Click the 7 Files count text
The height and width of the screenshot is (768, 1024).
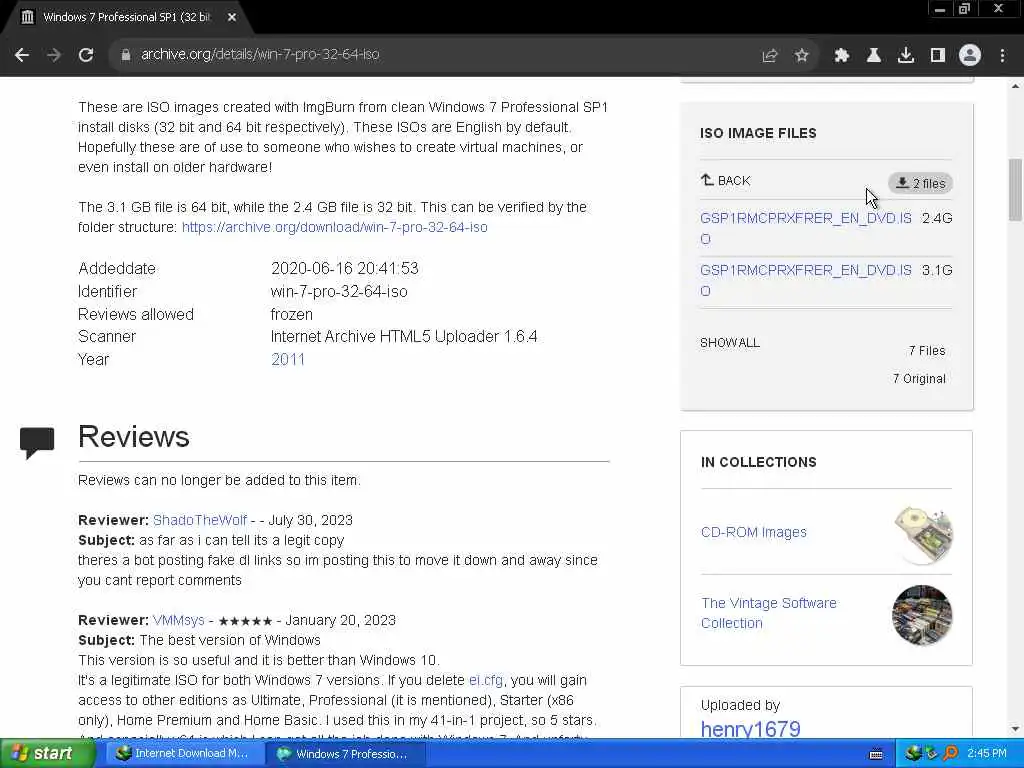927,351
